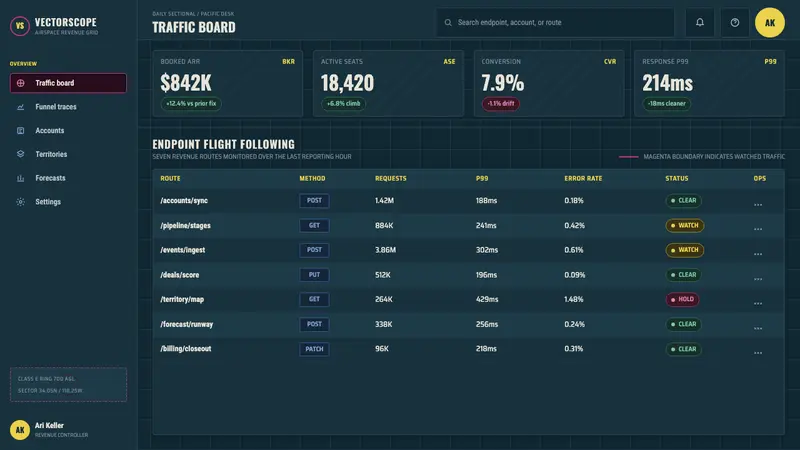Open ops menu for /events/ingest row

758,254
